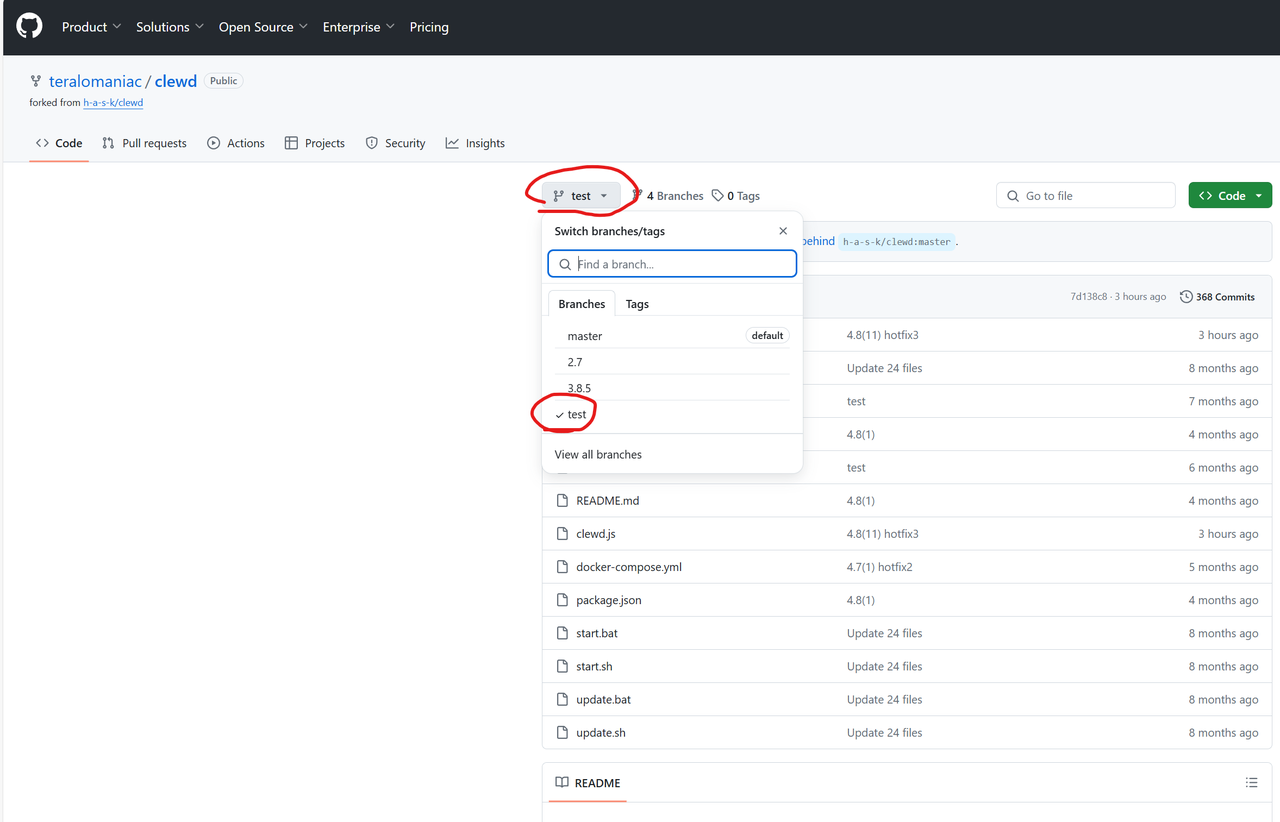Viewport: 1280px width, 822px height.
Task: Close the Switch branches/tags popup
Action: coord(783,231)
